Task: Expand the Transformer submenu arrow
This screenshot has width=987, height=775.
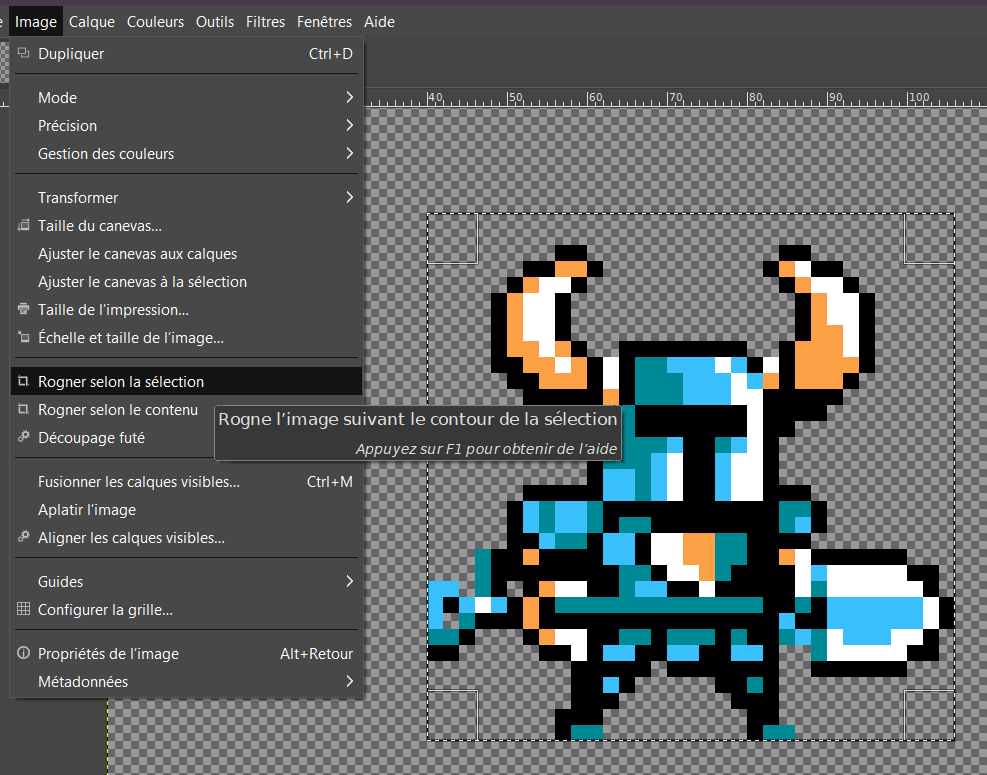Action: coord(349,197)
